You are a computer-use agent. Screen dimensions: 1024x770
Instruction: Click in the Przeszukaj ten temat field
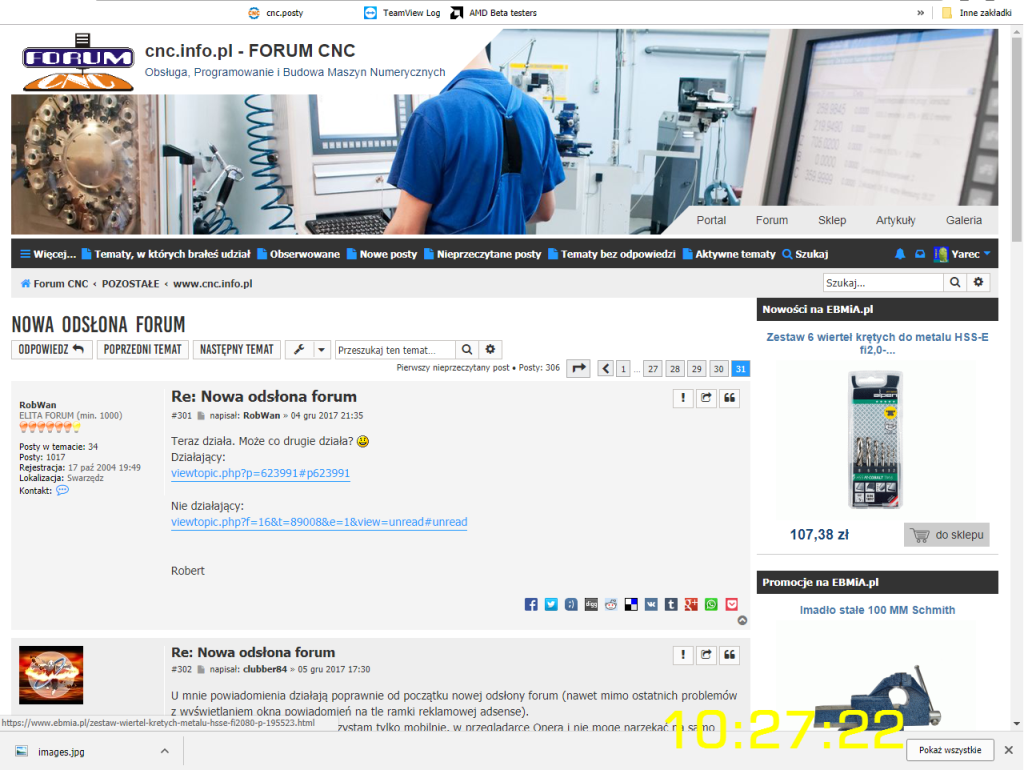click(x=396, y=349)
